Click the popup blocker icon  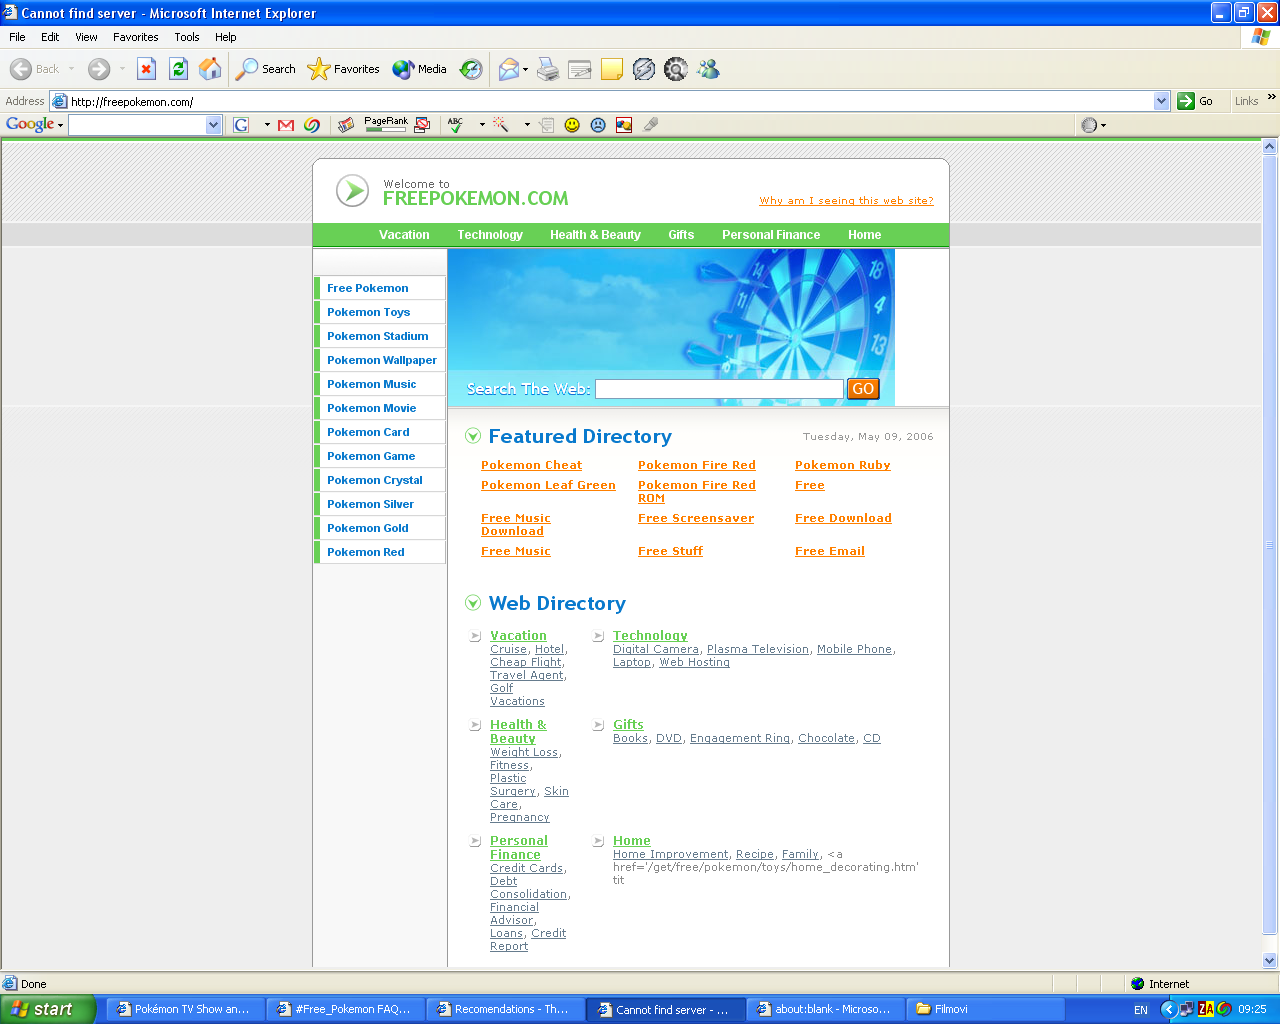click(422, 125)
